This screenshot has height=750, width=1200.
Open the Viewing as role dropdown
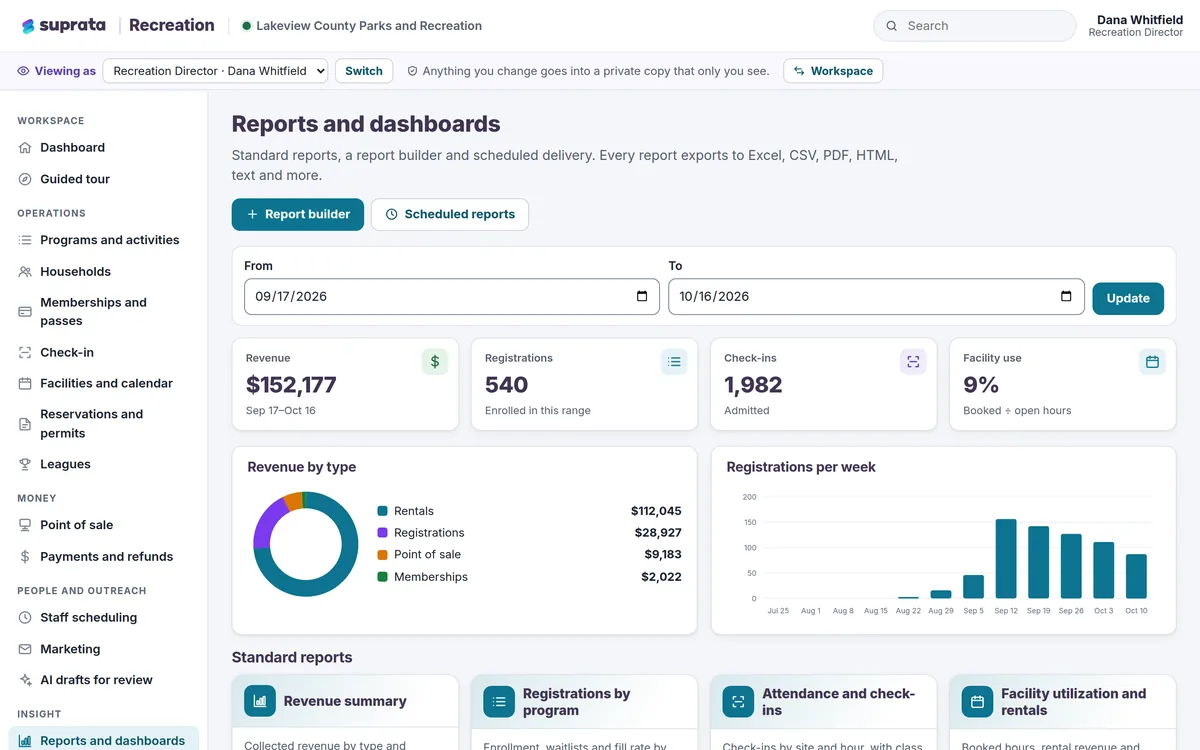(x=215, y=71)
